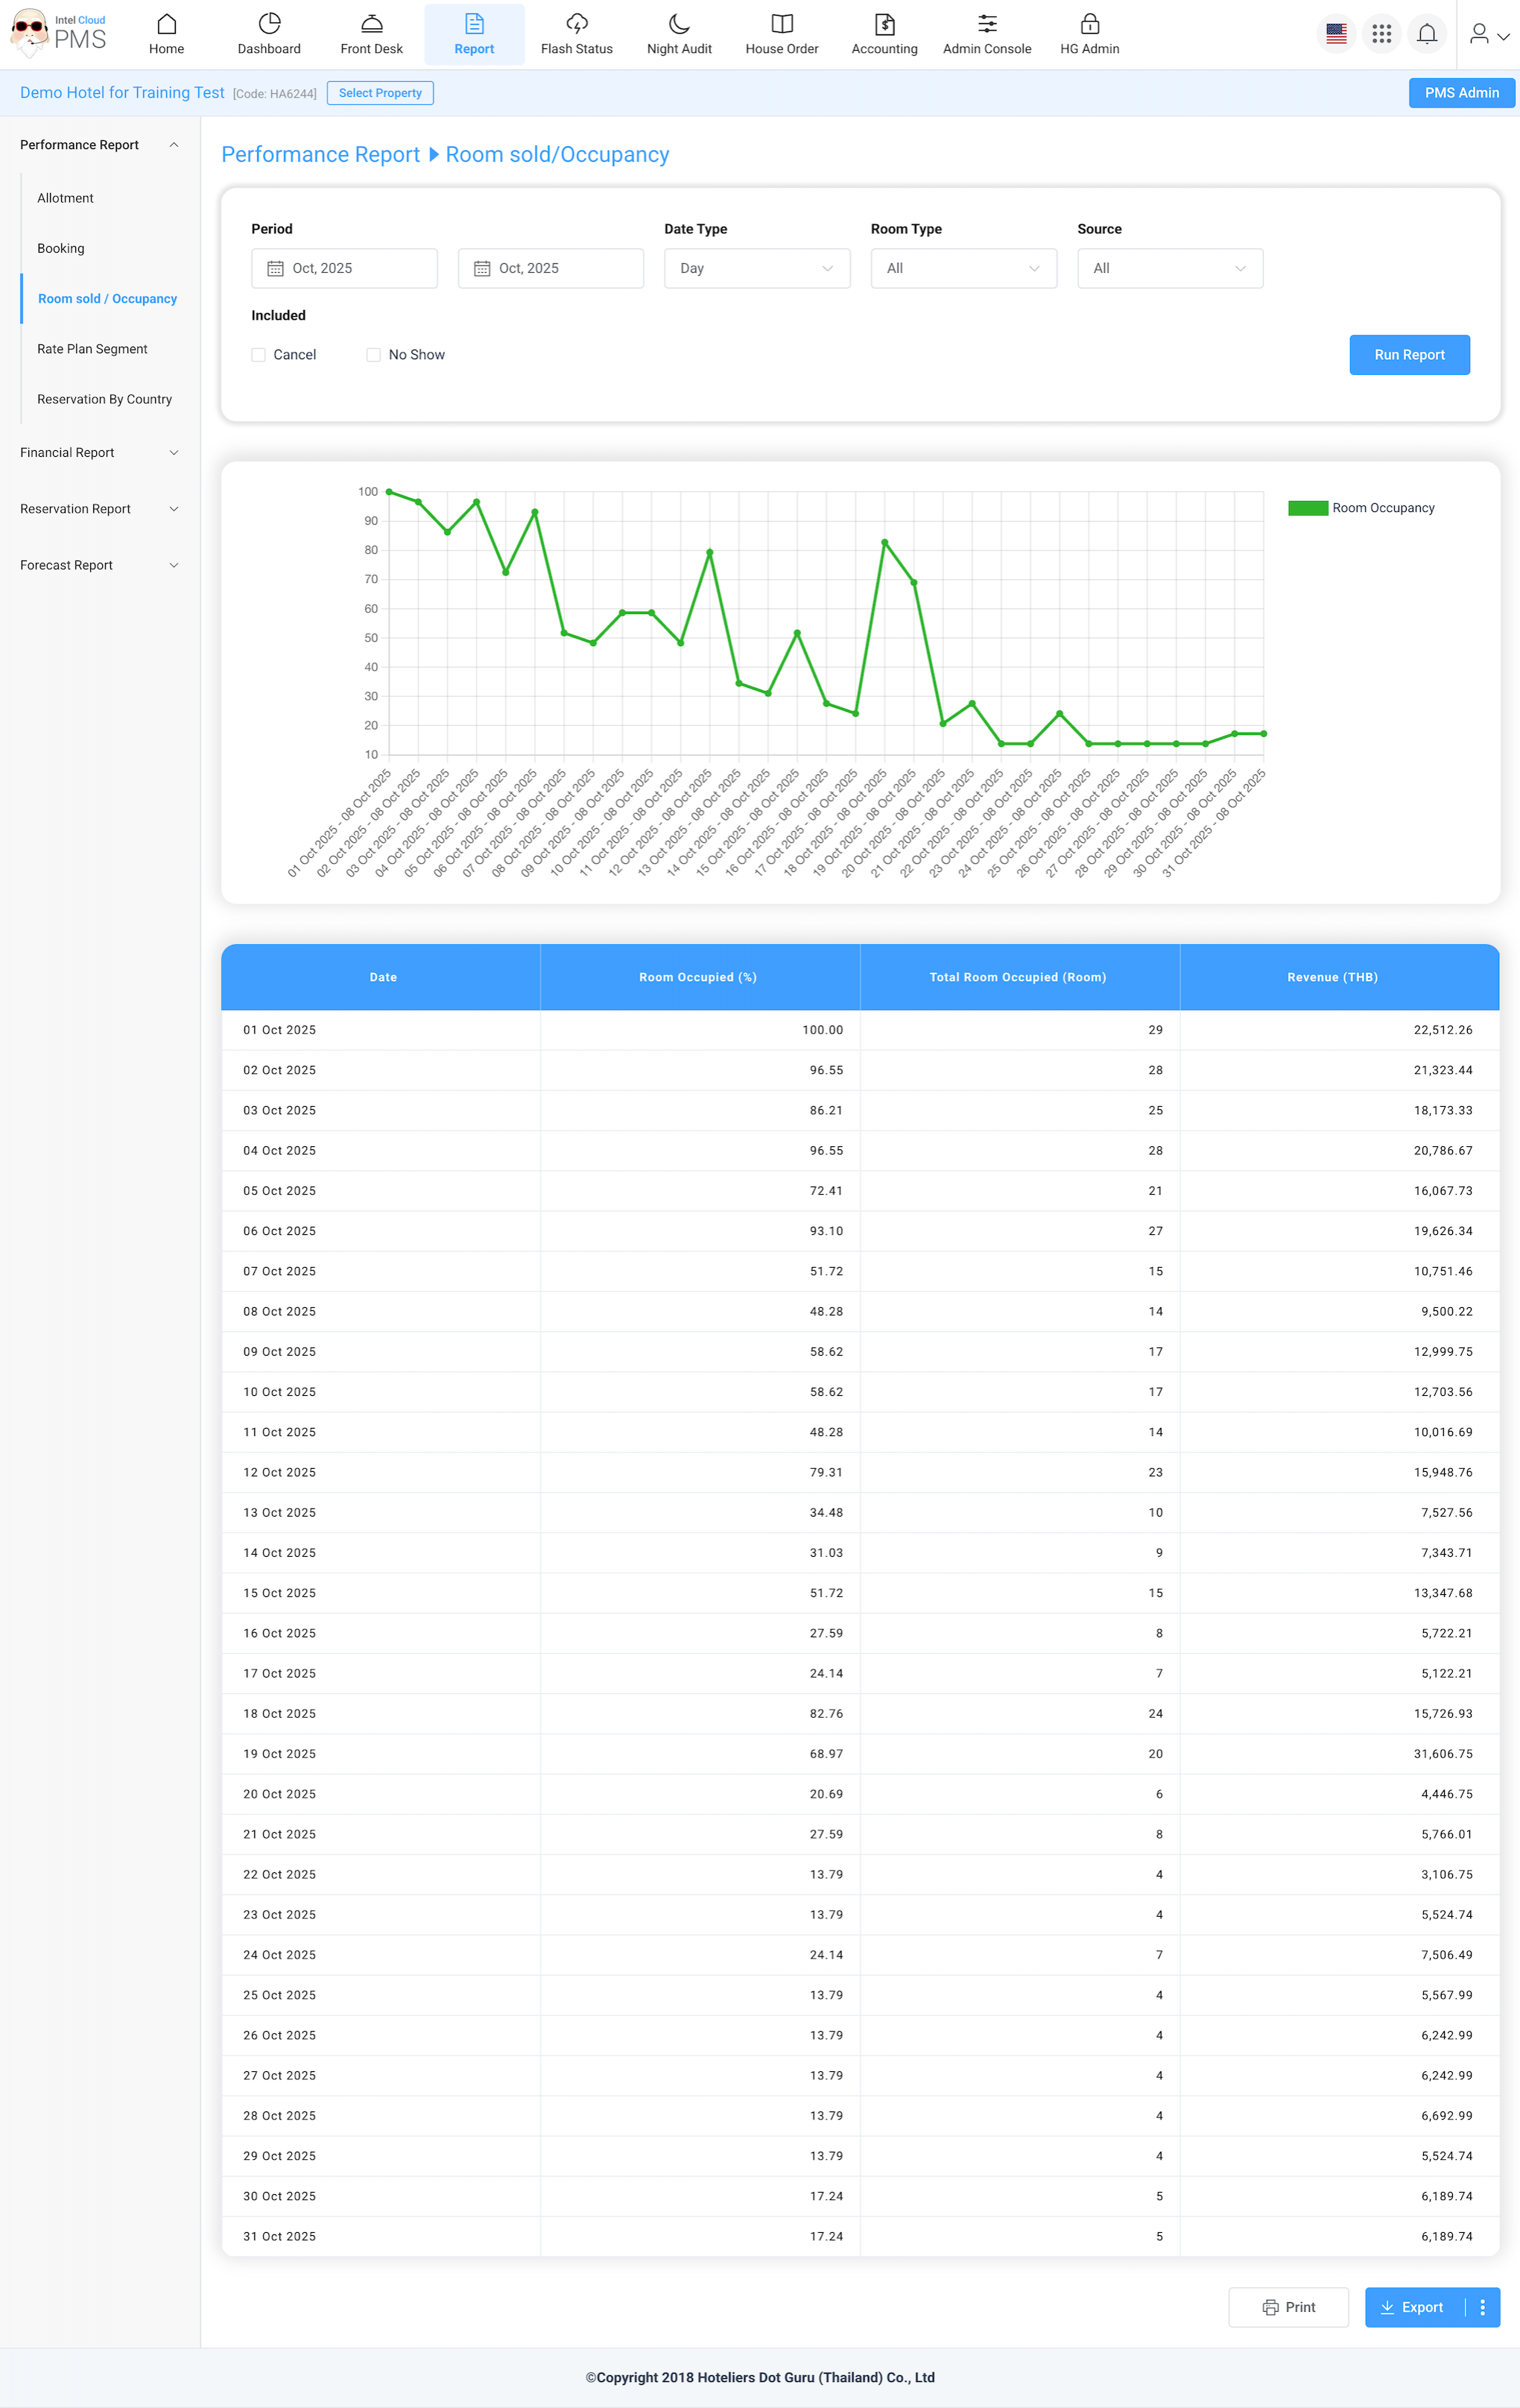The width and height of the screenshot is (1520, 2408).
Task: Click the notification bell icon
Action: pyautogui.click(x=1427, y=34)
